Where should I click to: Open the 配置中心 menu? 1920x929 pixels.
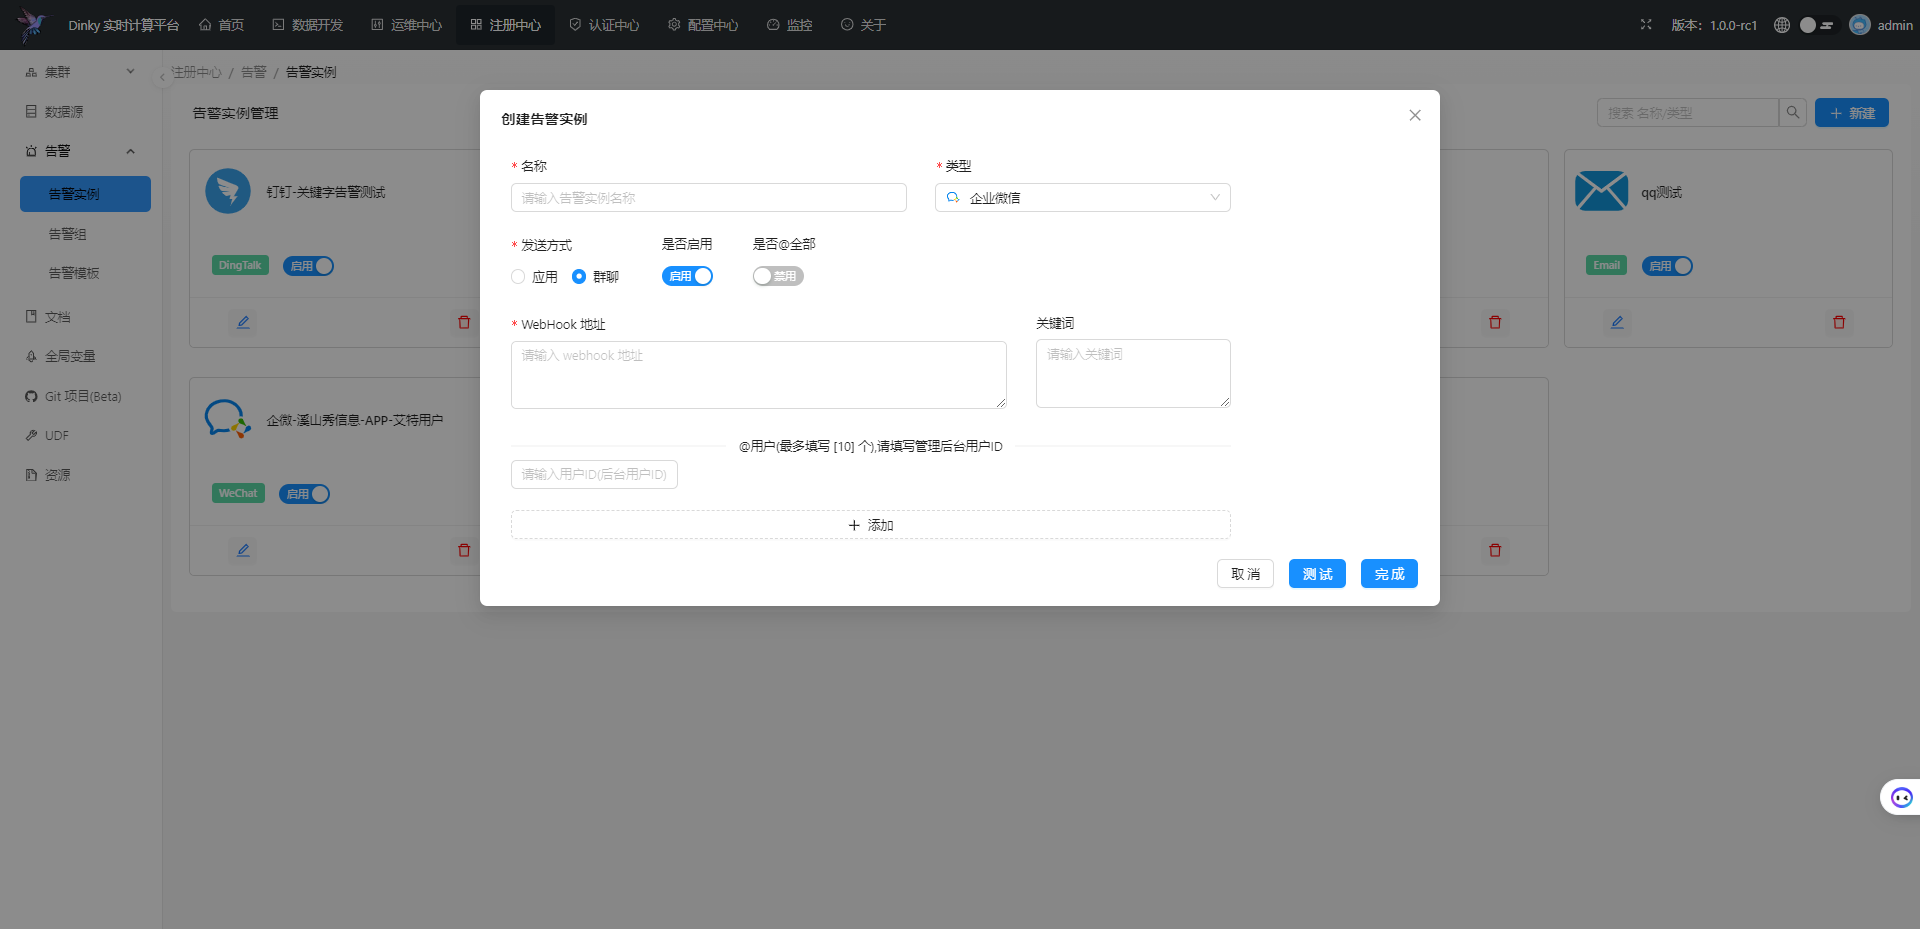[703, 25]
